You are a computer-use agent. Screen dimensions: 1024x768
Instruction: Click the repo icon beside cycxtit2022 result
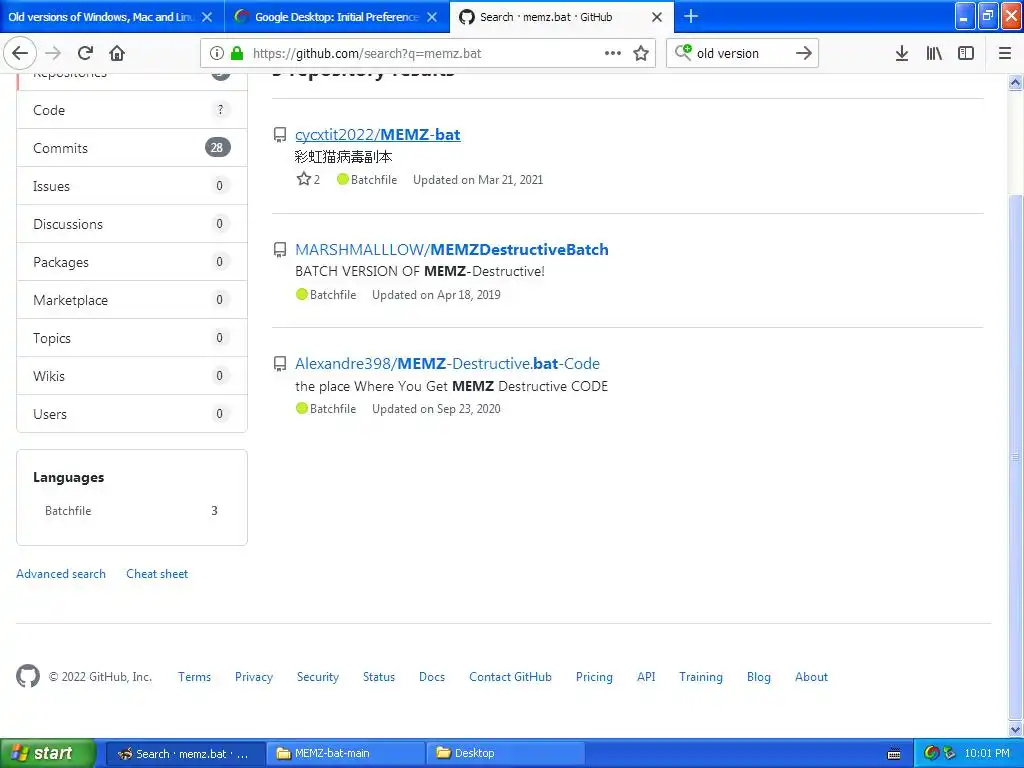click(280, 135)
